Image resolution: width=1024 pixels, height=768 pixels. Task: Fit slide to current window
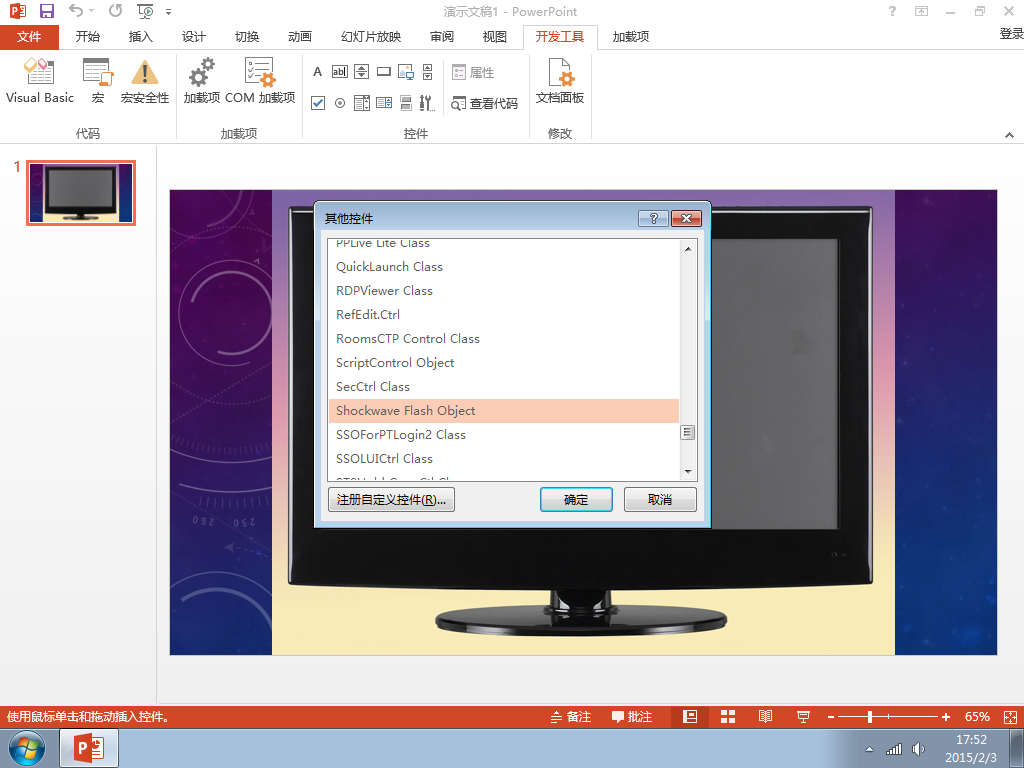(1010, 717)
